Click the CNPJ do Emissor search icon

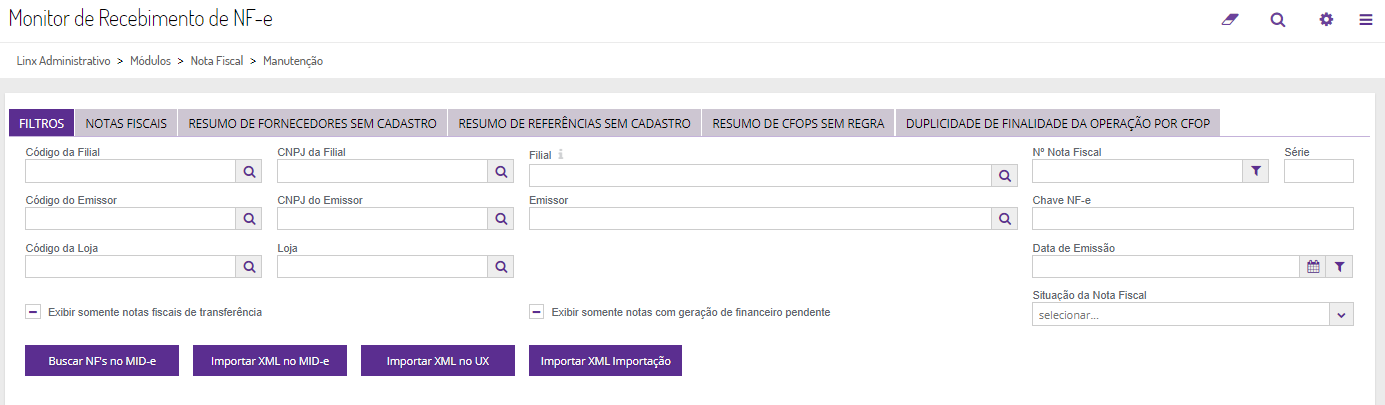[501, 219]
